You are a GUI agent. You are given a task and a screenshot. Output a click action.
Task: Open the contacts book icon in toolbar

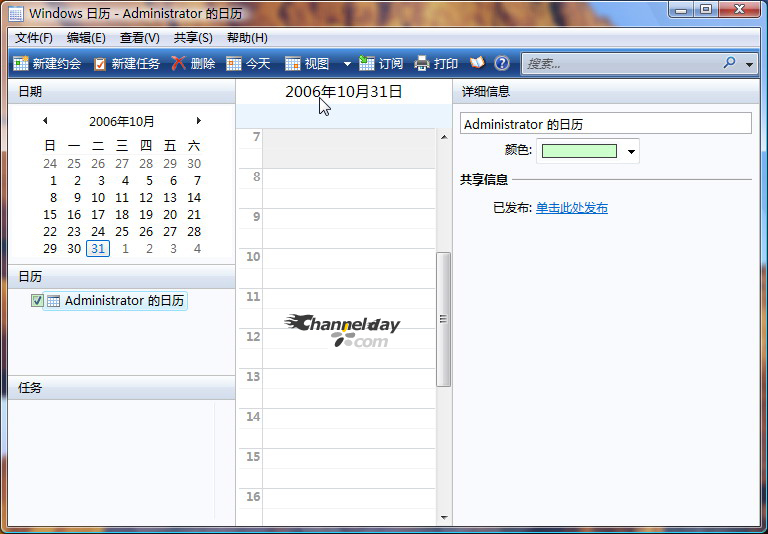477,63
